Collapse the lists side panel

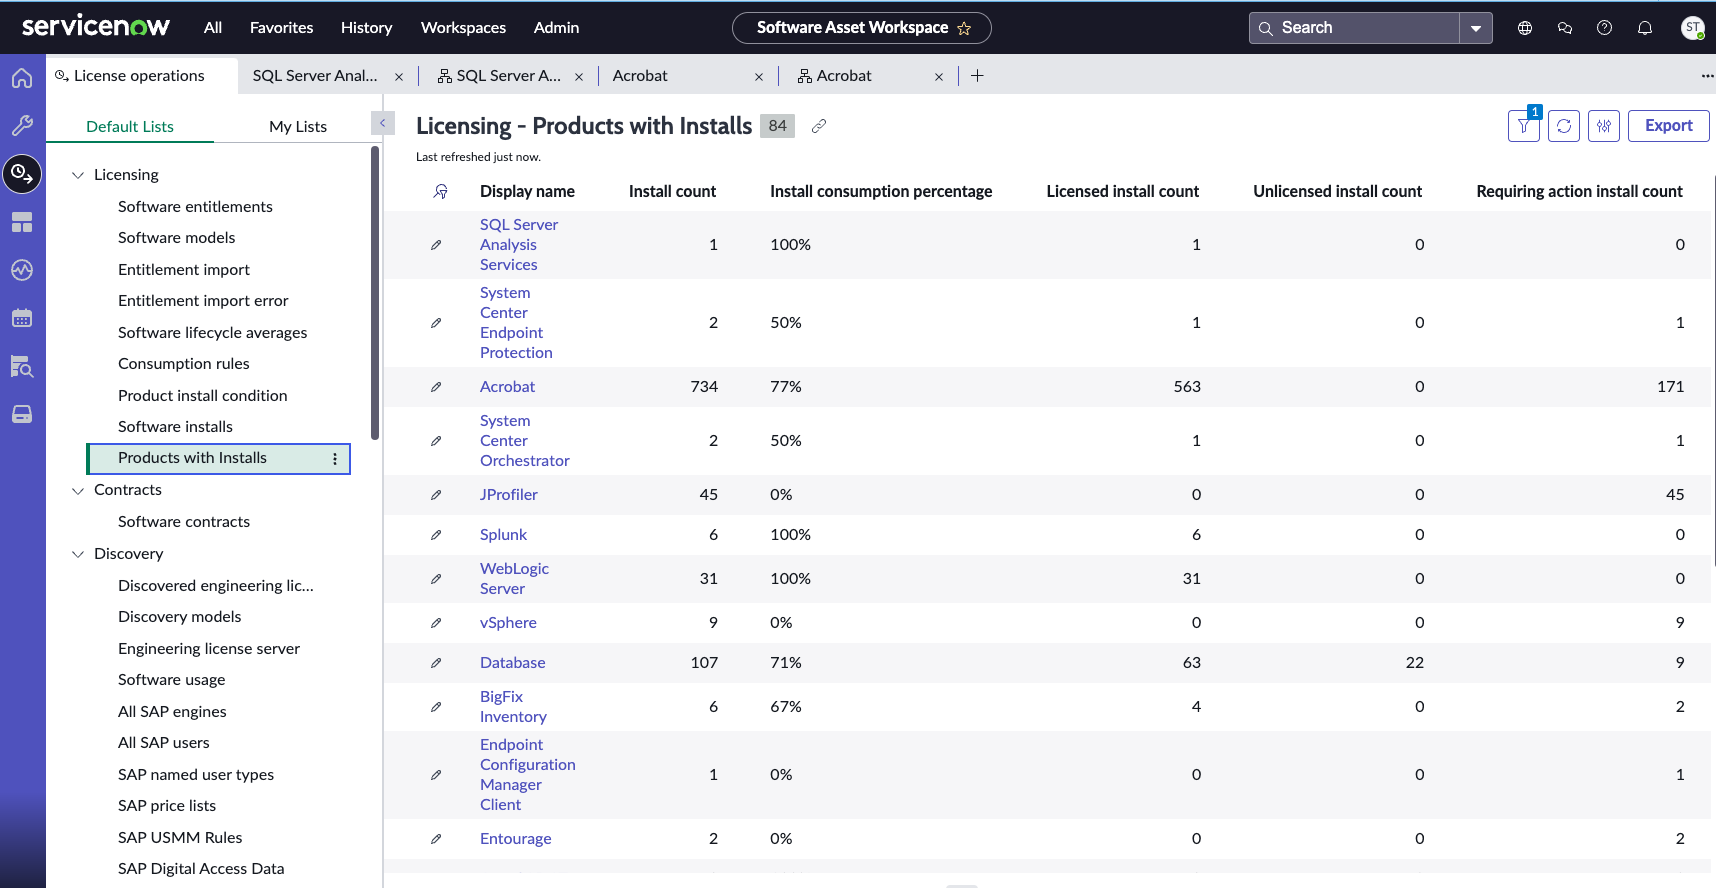coord(383,123)
